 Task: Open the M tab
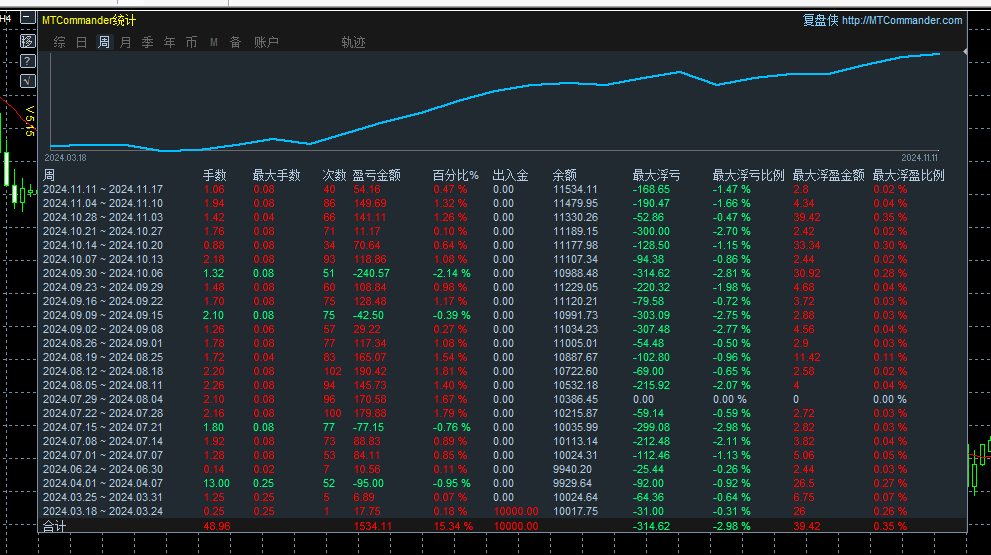tap(214, 42)
